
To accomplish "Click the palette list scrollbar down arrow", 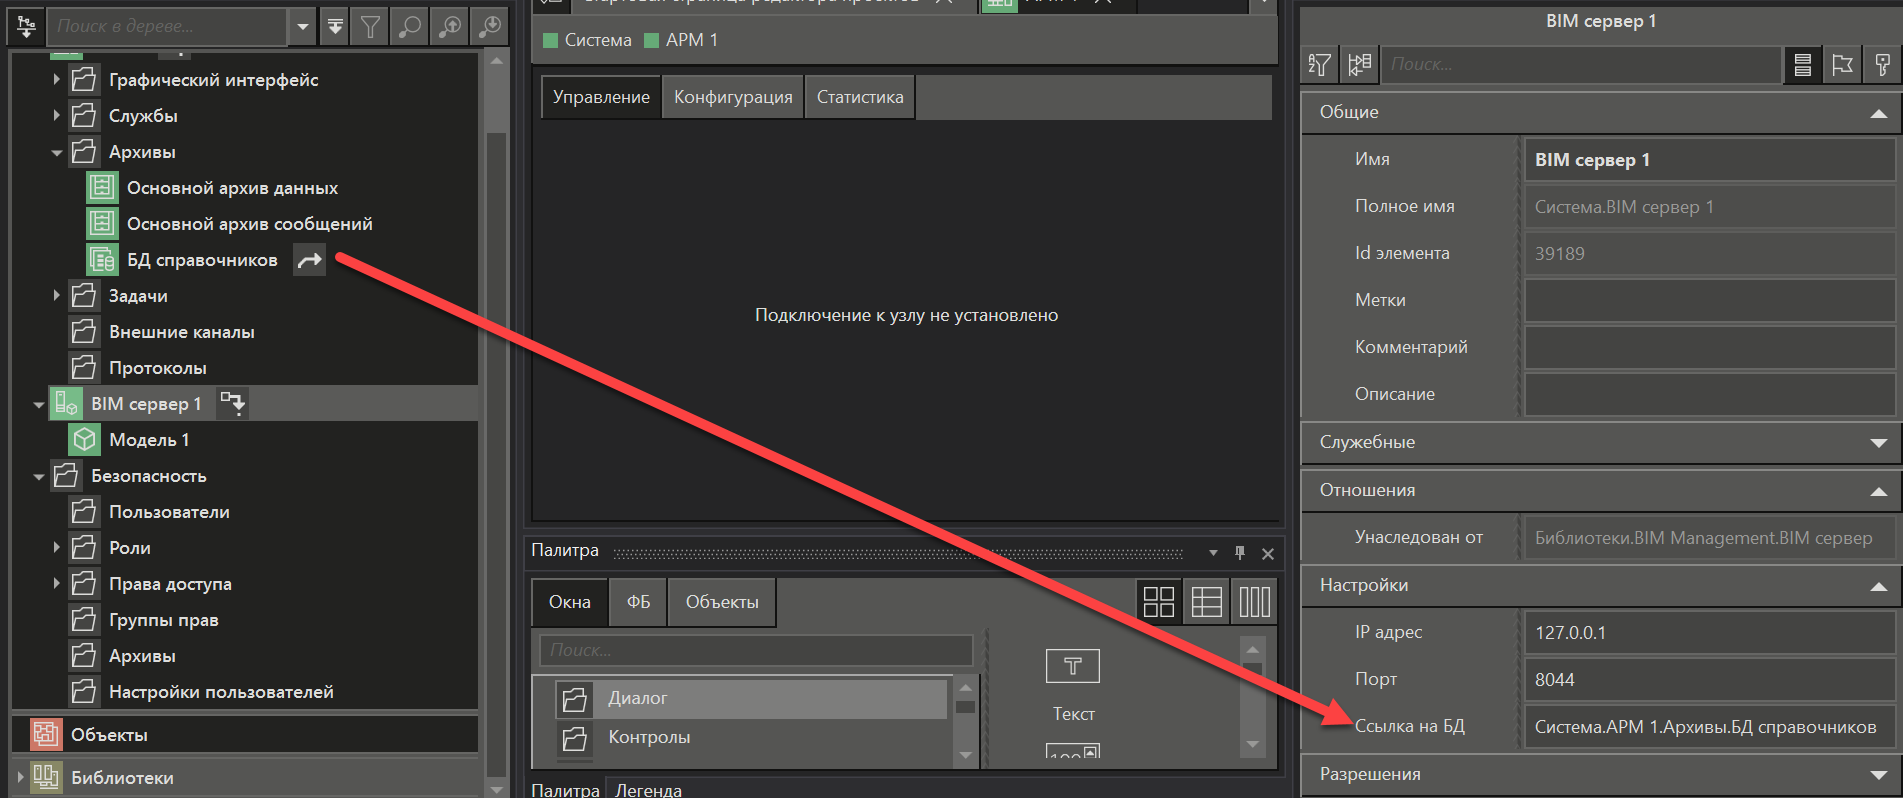I will pyautogui.click(x=965, y=755).
